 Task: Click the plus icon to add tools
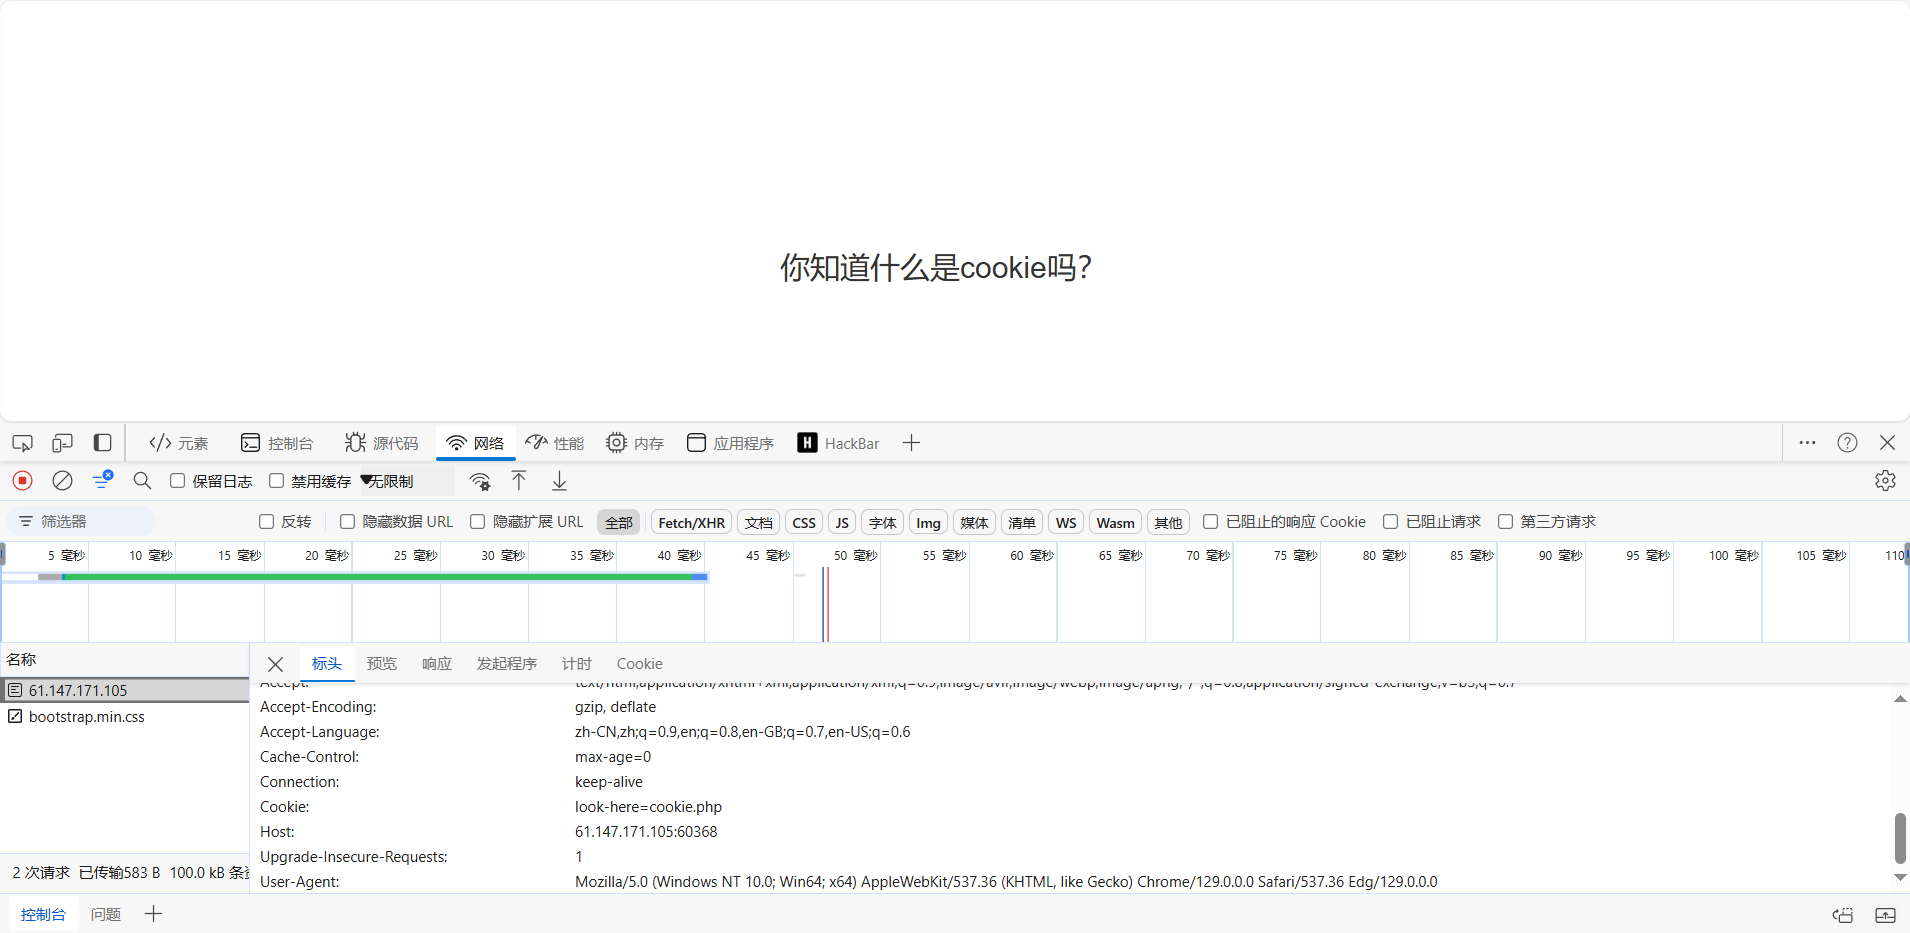point(911,443)
